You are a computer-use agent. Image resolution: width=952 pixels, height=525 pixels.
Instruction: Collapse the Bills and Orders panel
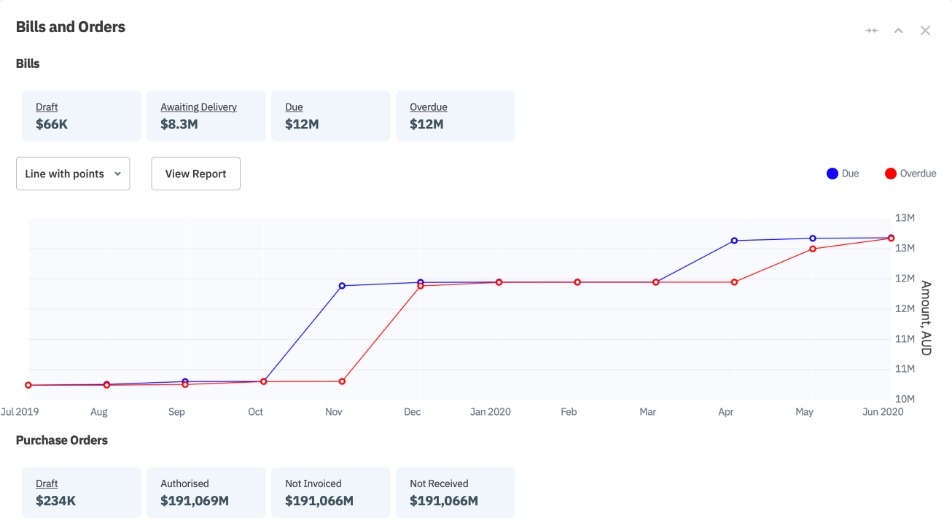point(898,30)
